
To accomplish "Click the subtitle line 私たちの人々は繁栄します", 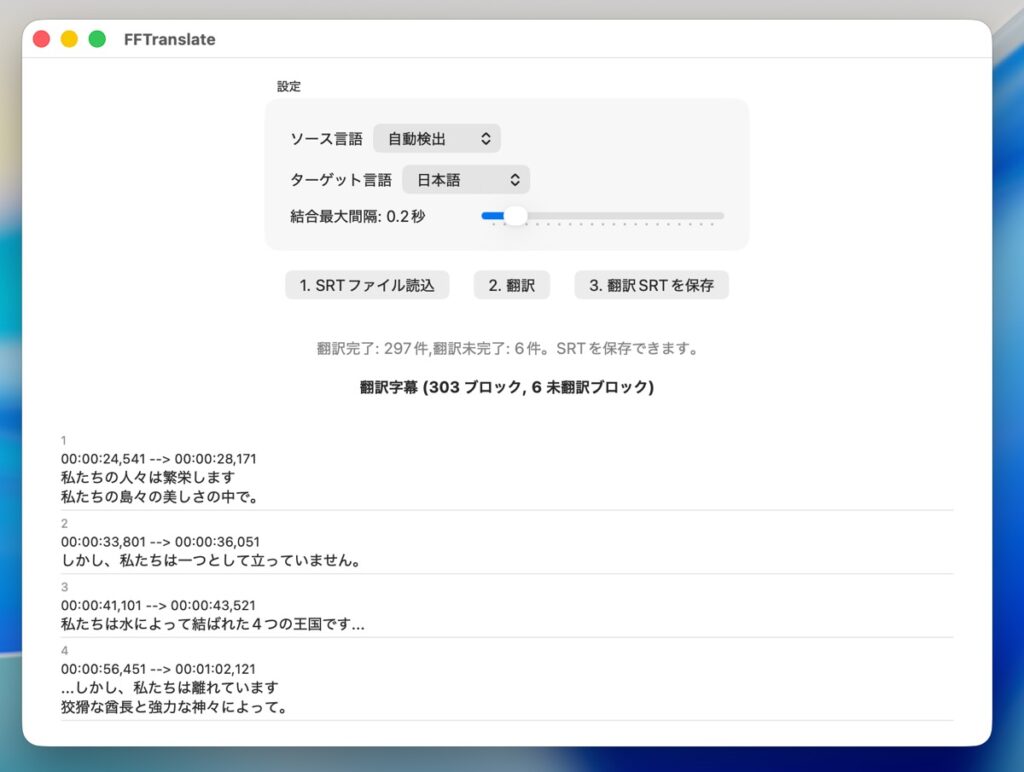I will [x=147, y=478].
